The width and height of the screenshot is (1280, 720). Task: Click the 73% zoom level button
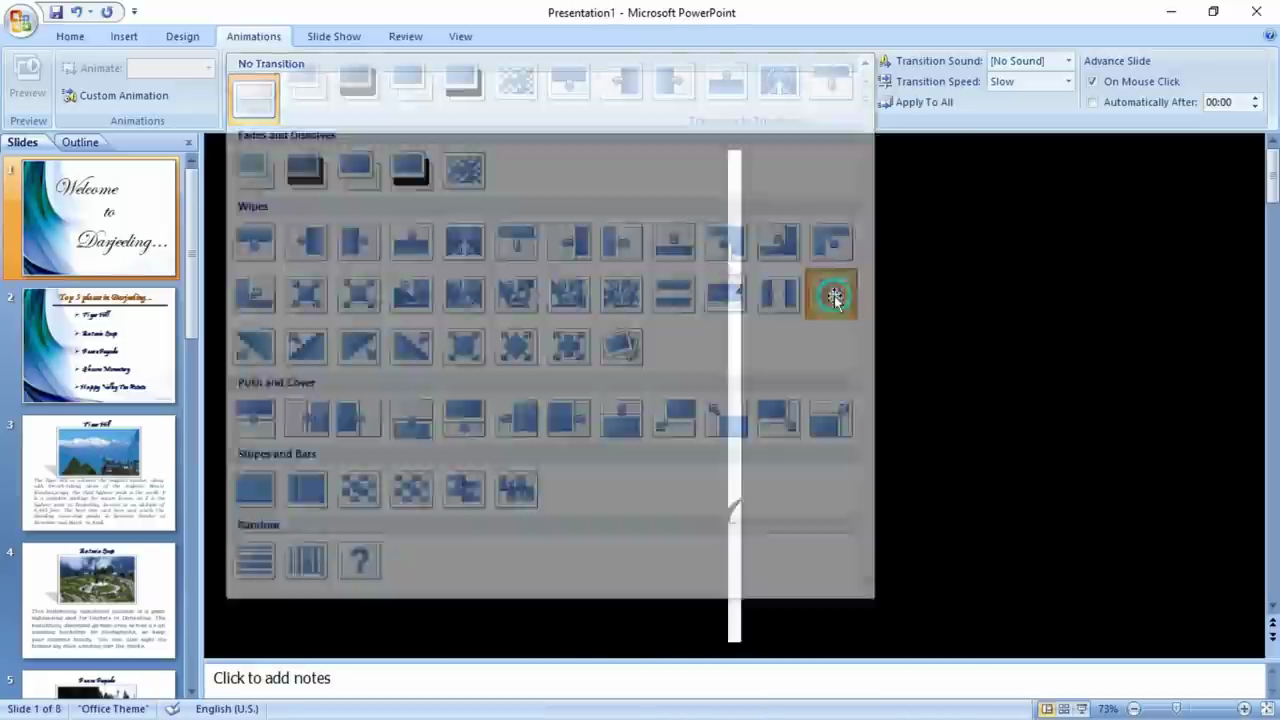1107,709
